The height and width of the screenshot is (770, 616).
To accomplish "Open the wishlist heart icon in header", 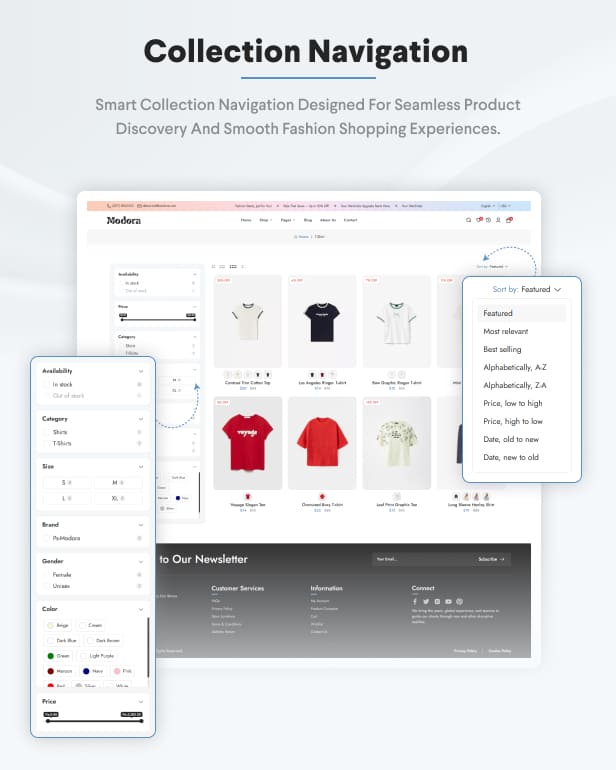I will 479,220.
